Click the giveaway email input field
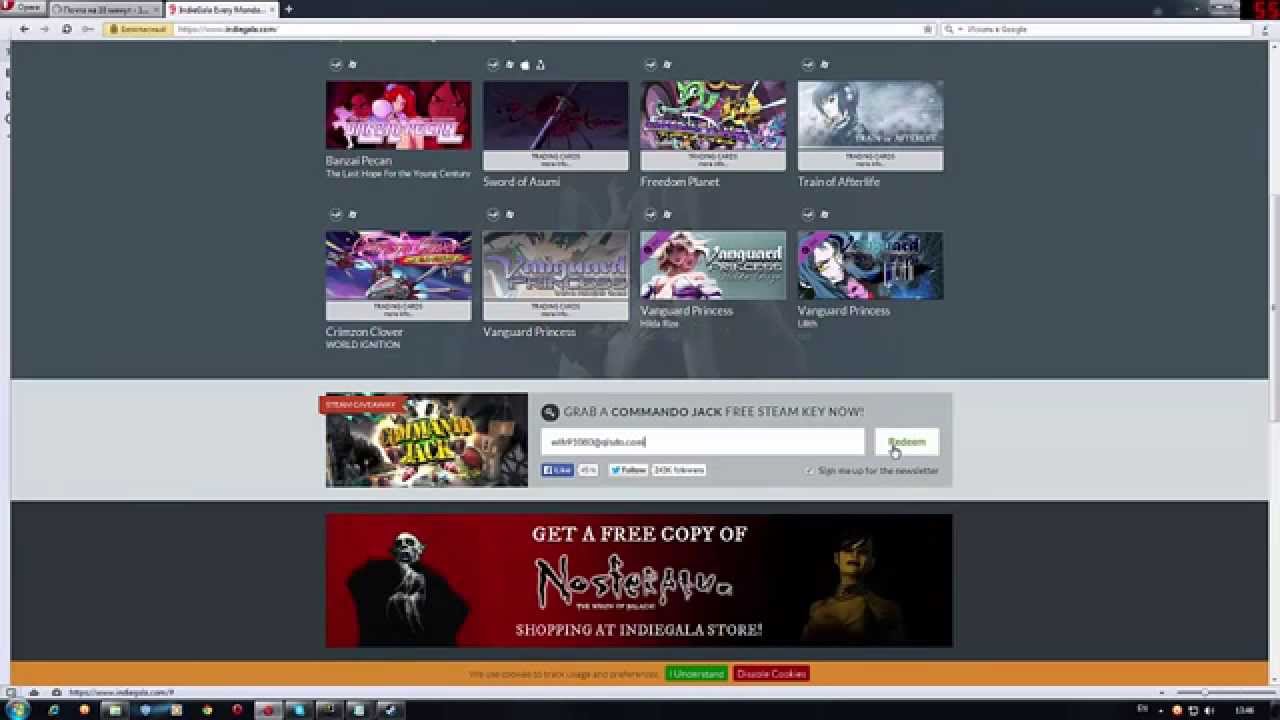Image resolution: width=1280 pixels, height=720 pixels. click(703, 441)
